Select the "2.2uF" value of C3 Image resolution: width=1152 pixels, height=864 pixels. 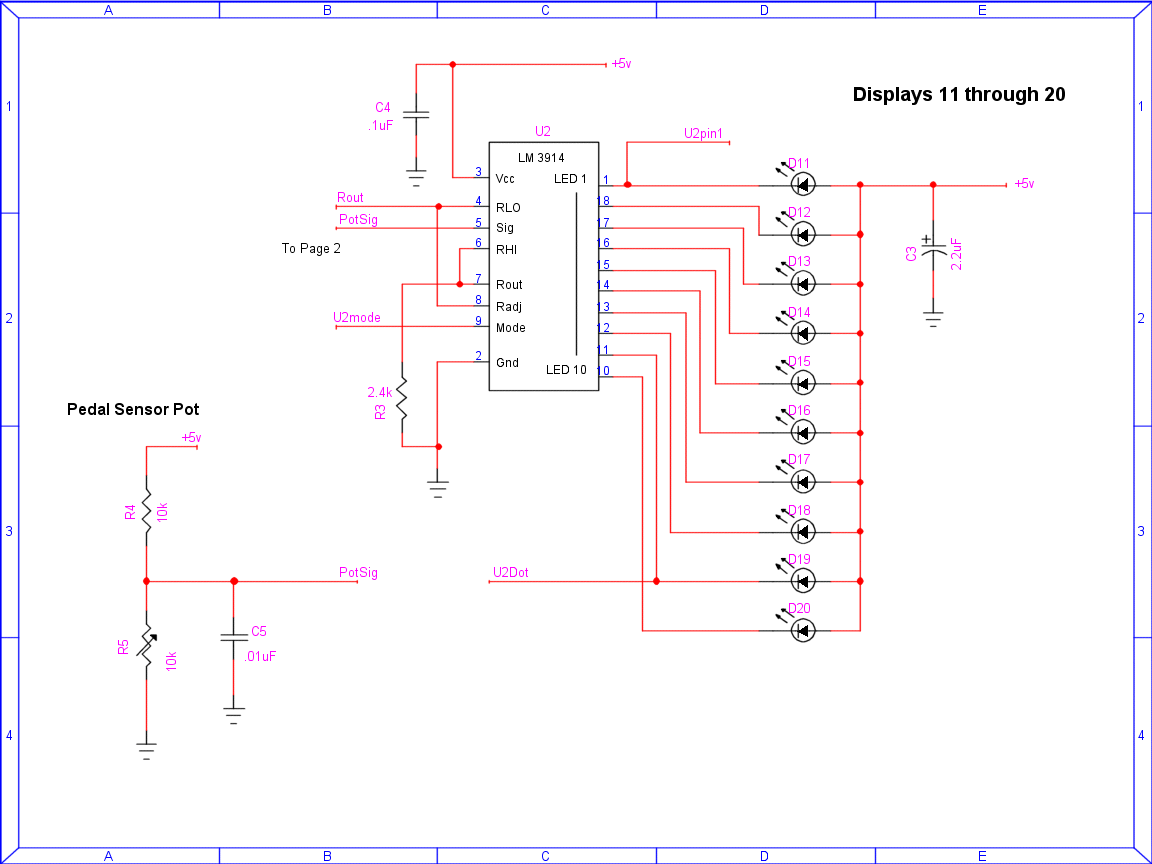pos(957,253)
